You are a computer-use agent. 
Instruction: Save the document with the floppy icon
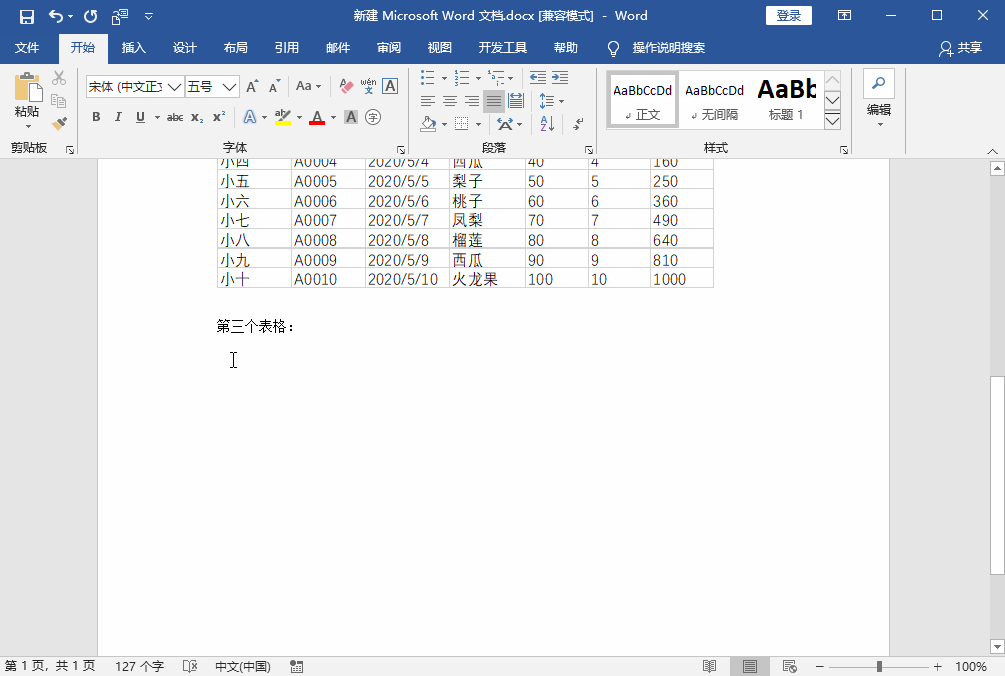27,16
